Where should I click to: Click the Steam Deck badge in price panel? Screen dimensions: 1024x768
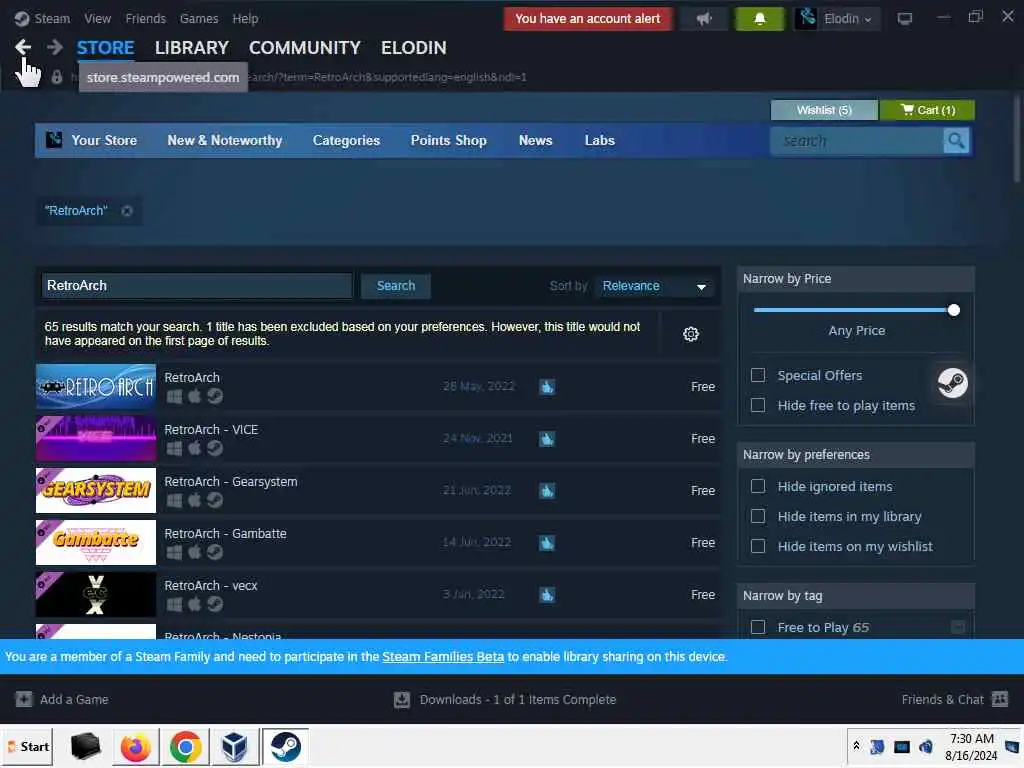953,383
